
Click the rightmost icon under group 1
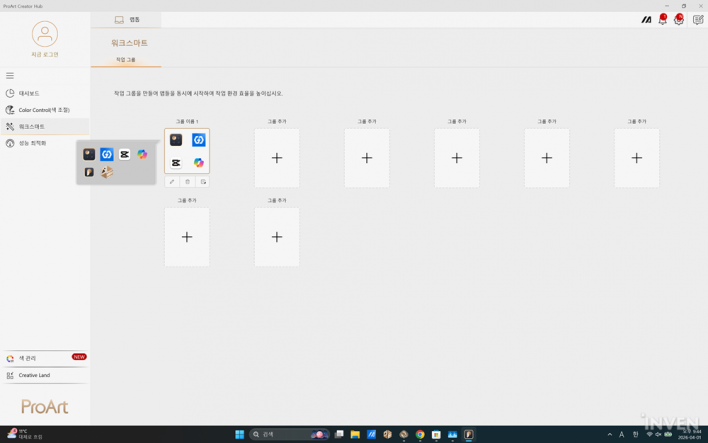point(203,182)
